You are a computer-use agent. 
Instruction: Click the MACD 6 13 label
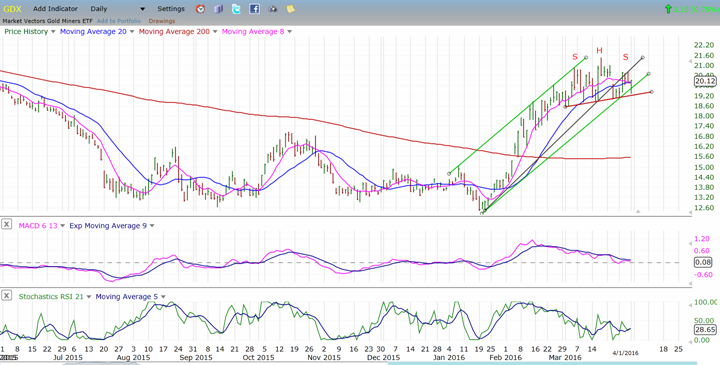[x=38, y=226]
